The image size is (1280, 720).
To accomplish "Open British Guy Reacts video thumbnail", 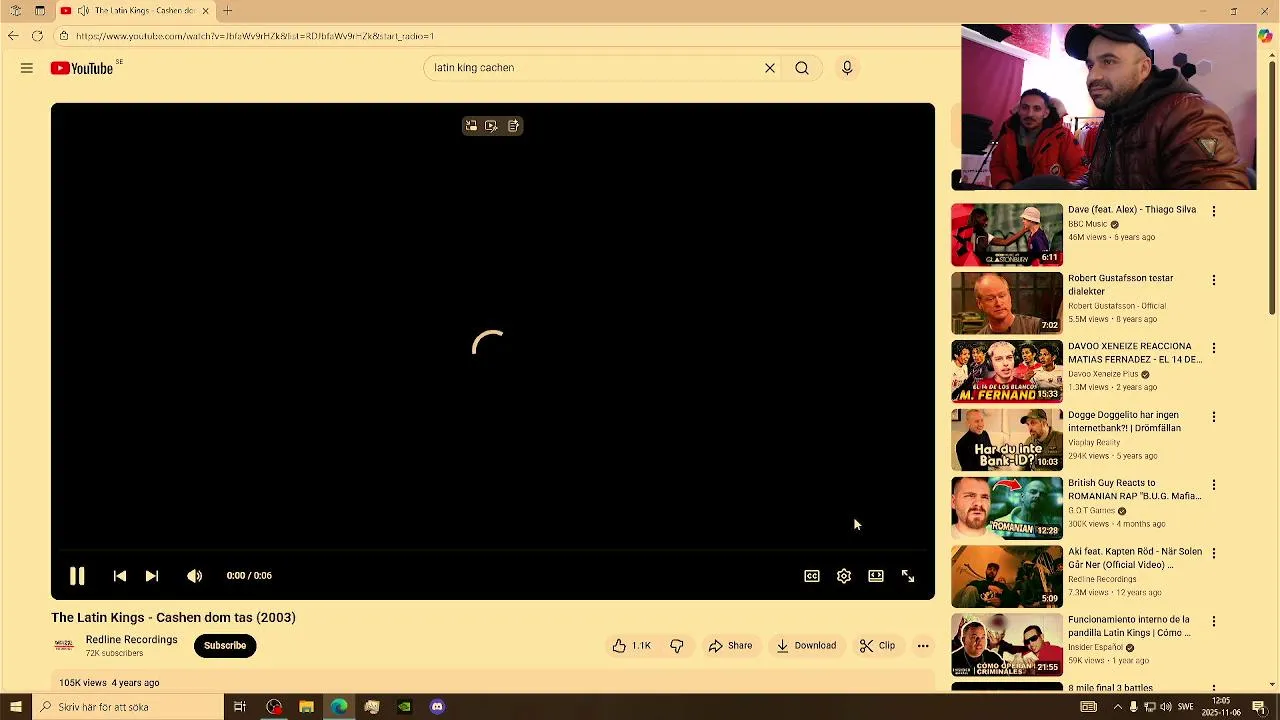I will [1007, 508].
